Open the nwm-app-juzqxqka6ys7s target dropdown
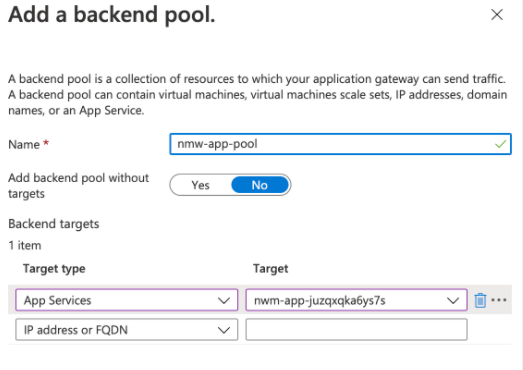The height and width of the screenshot is (370, 523). tap(357, 300)
